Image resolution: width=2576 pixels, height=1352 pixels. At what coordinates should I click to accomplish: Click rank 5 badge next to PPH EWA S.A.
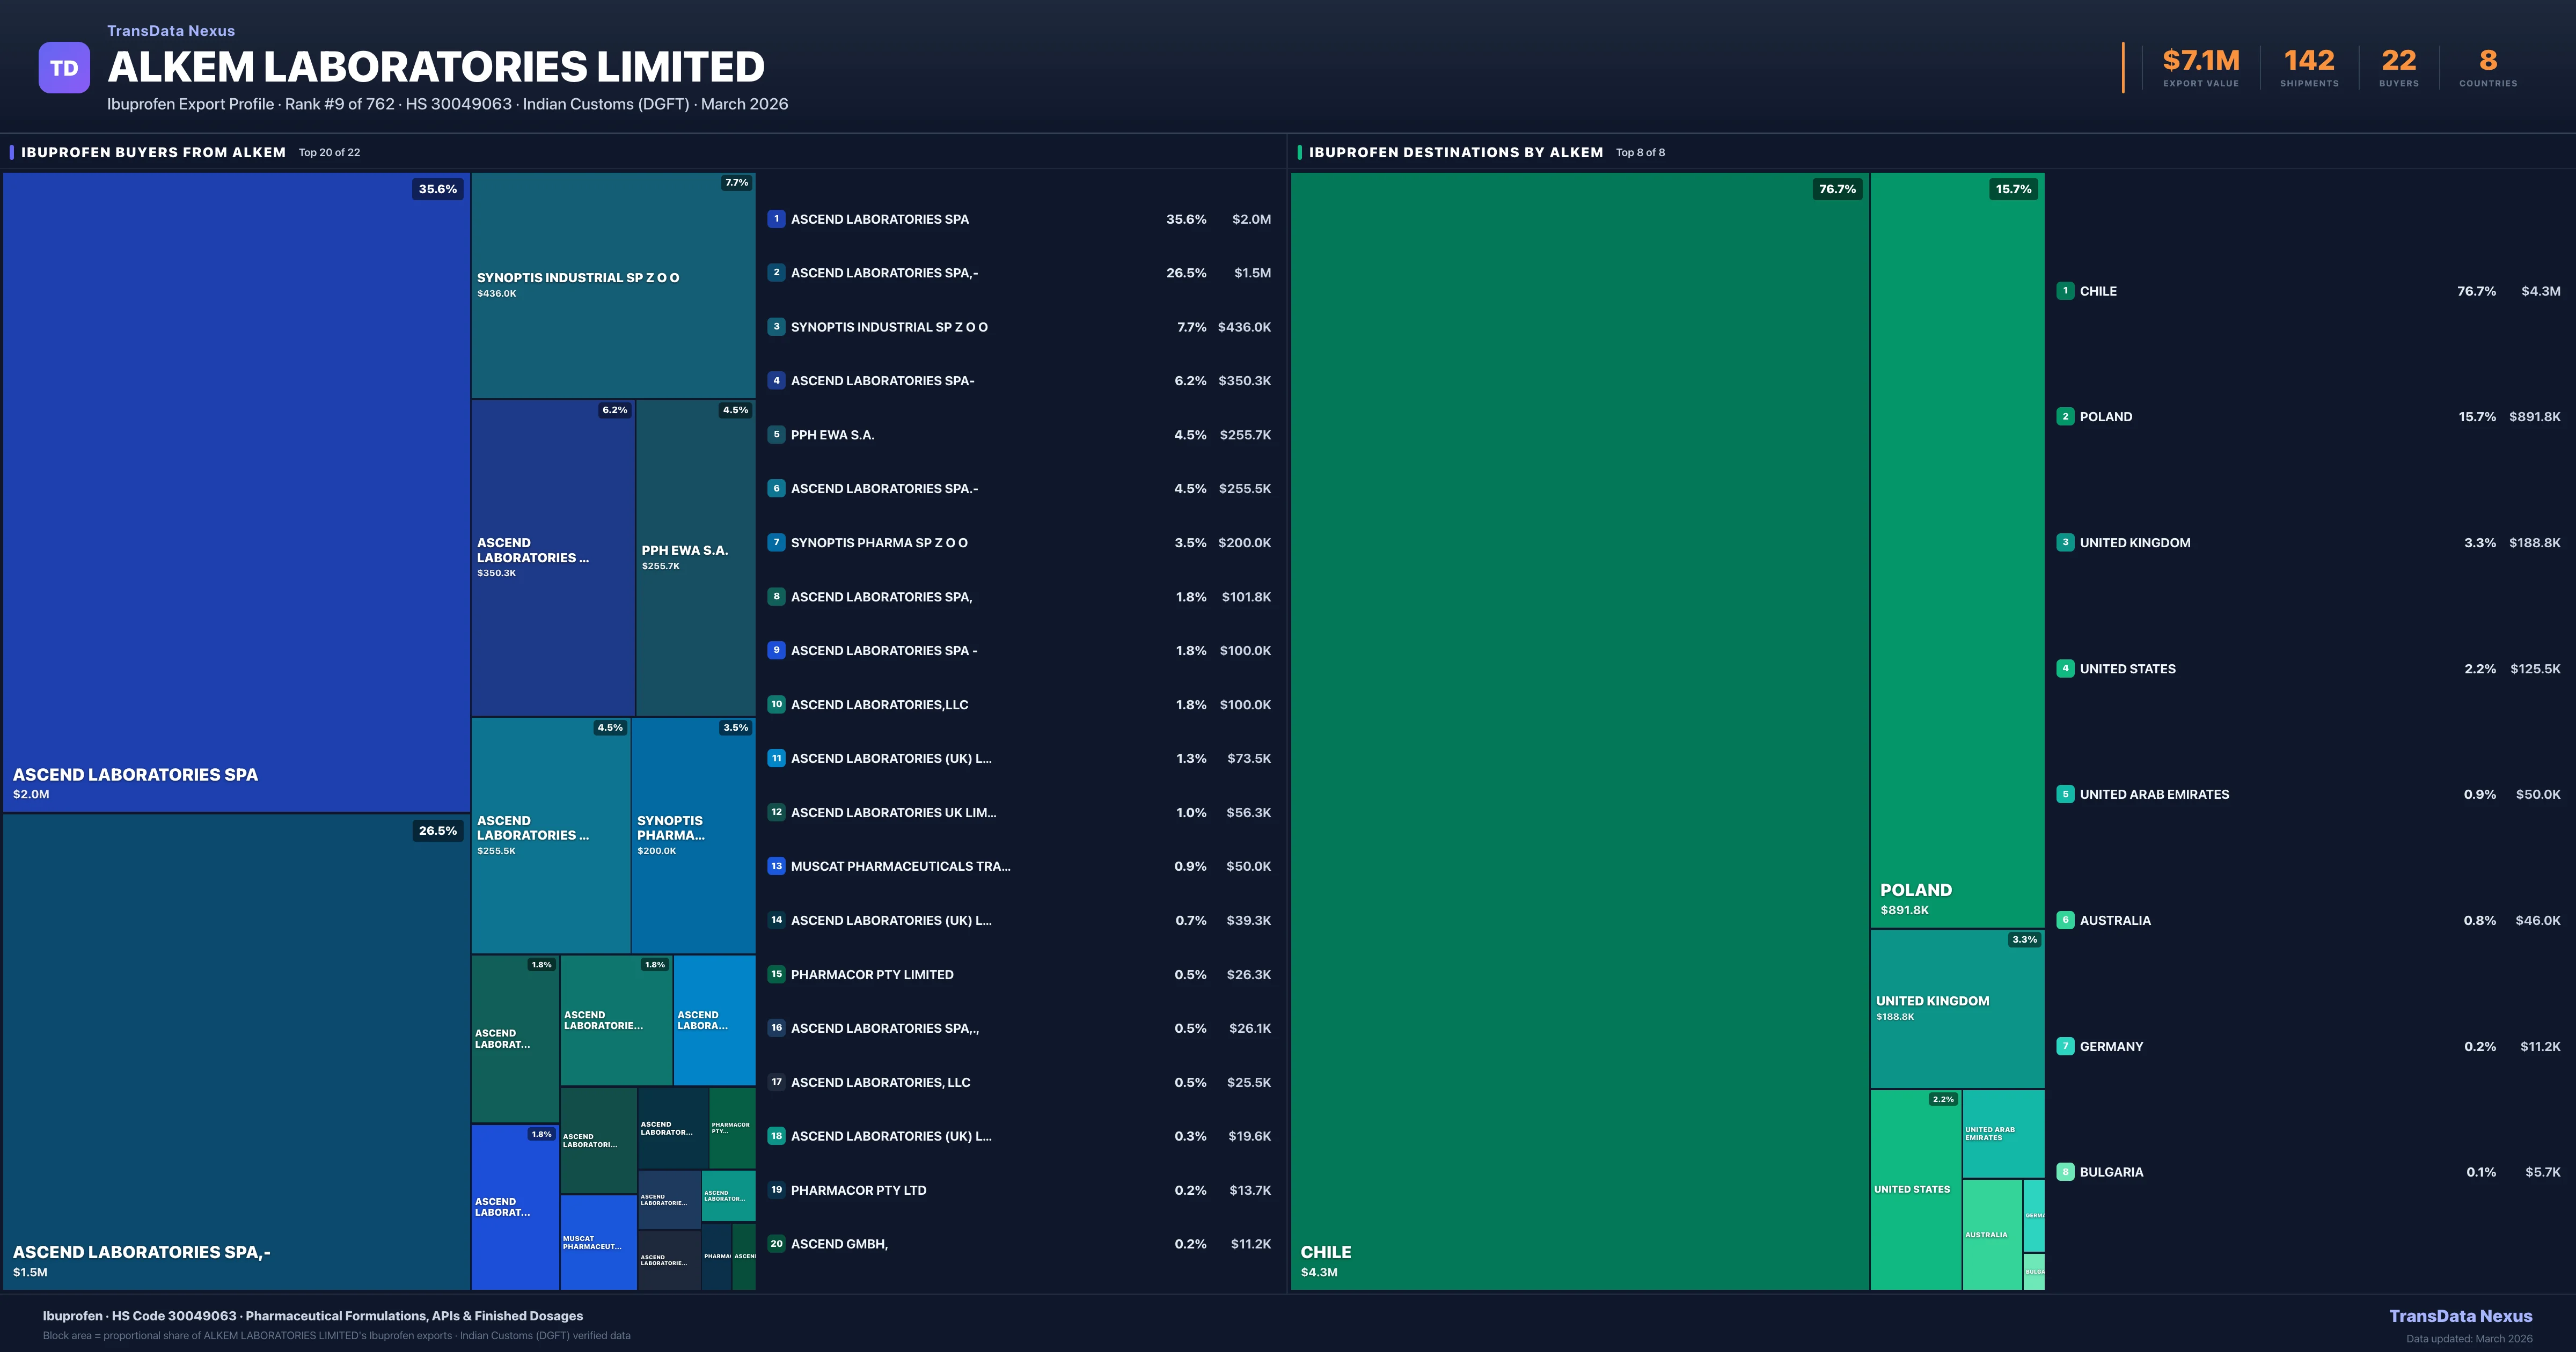(776, 435)
